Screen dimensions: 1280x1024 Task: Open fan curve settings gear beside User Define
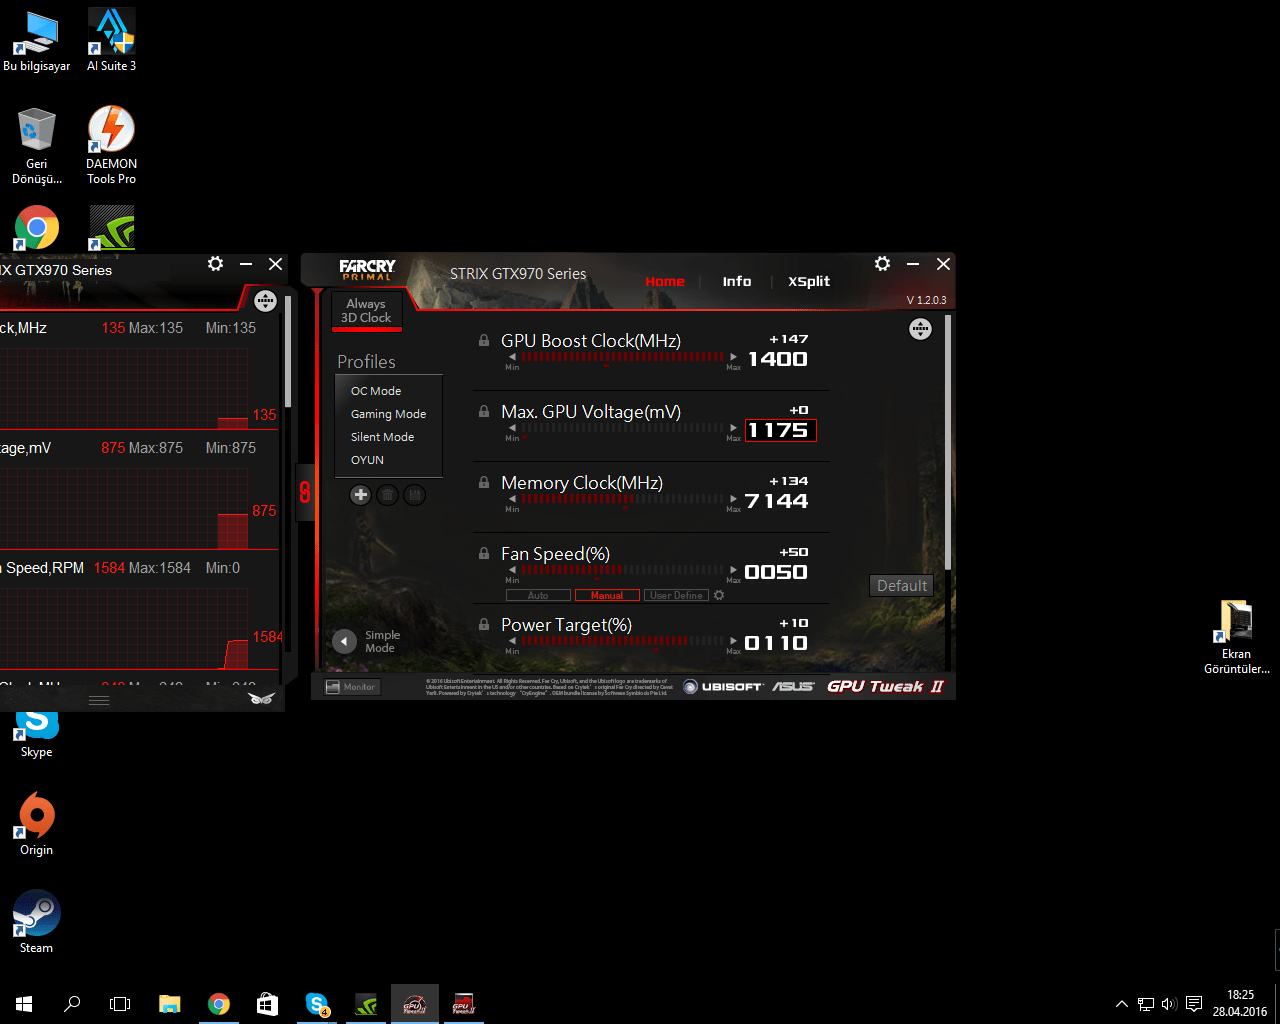click(x=719, y=595)
